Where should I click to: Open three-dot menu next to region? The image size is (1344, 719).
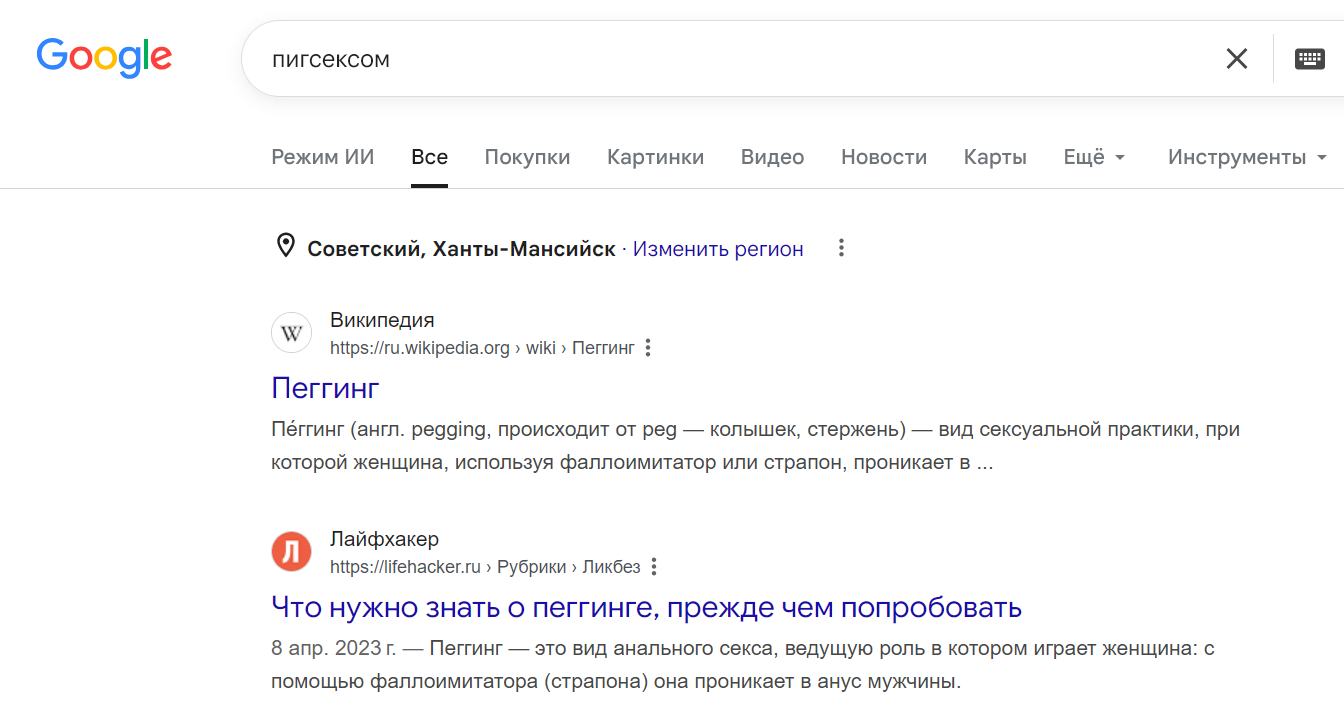pyautogui.click(x=841, y=248)
